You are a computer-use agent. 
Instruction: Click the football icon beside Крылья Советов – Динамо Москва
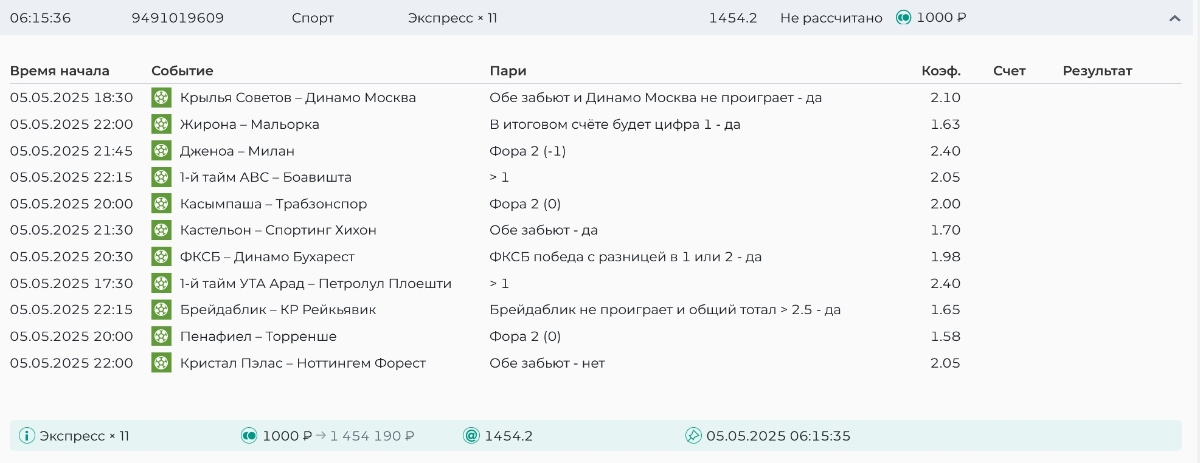pos(161,98)
